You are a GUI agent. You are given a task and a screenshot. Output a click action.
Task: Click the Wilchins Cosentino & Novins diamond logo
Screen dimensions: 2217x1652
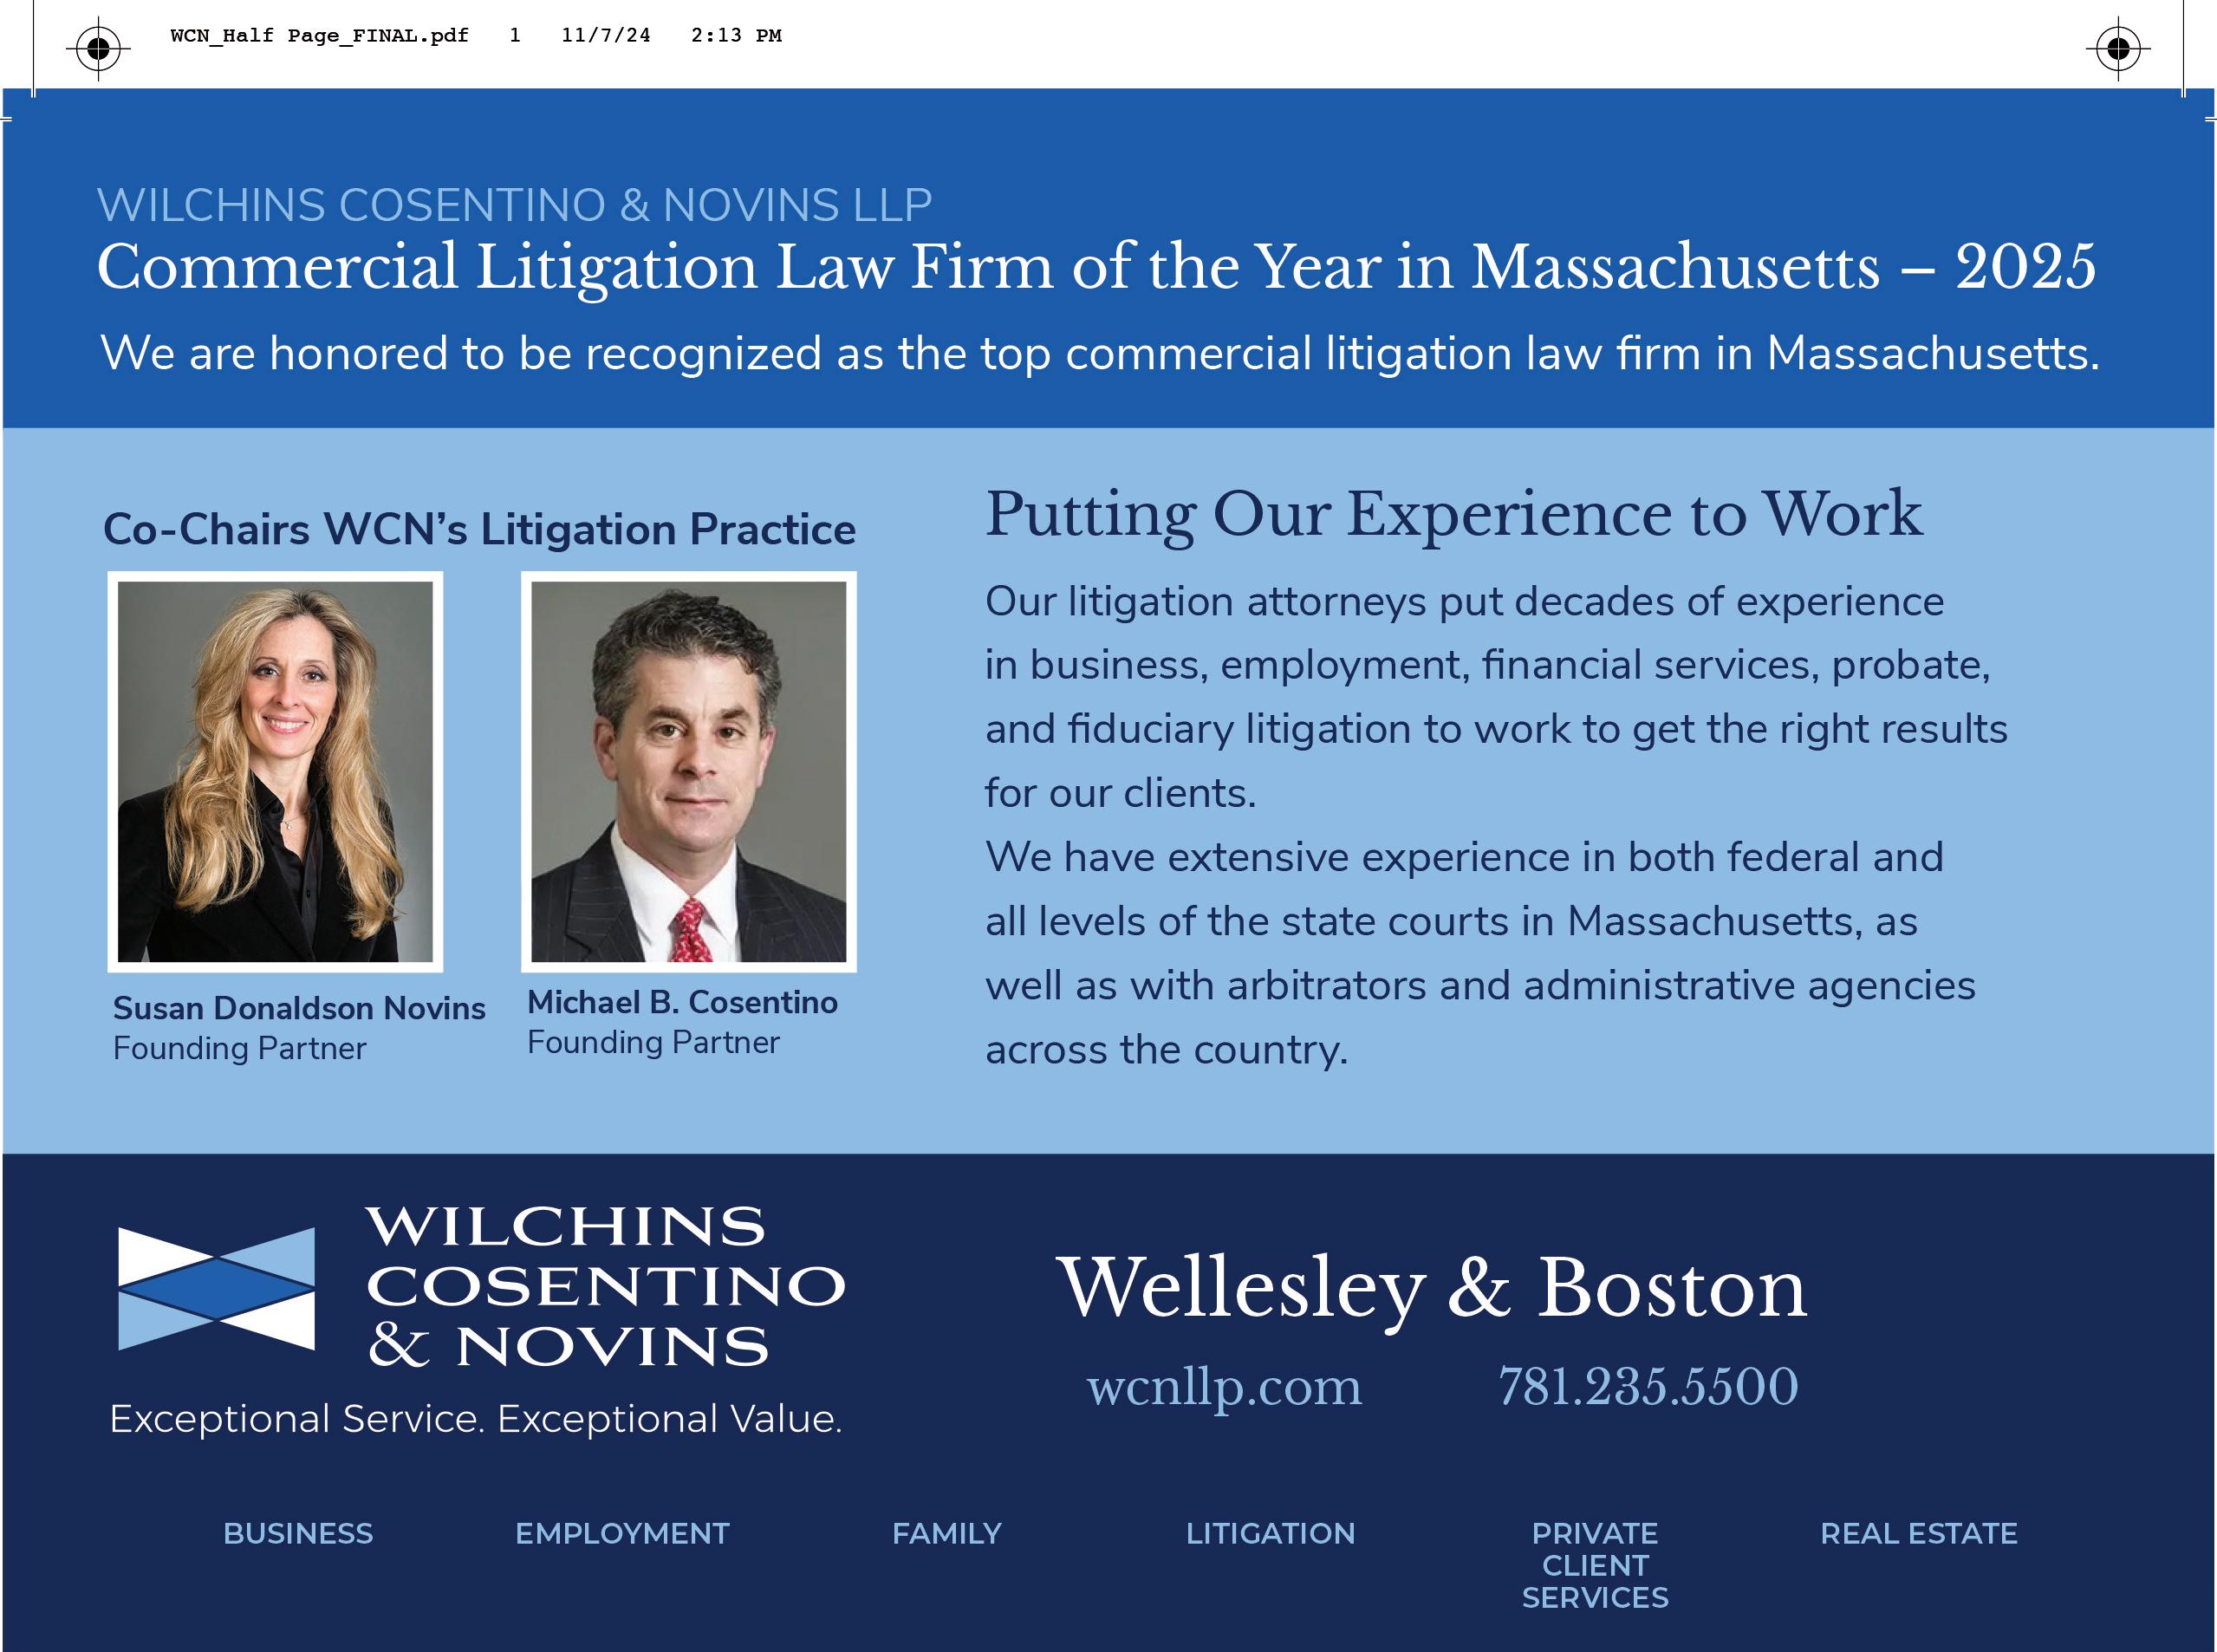(216, 1288)
